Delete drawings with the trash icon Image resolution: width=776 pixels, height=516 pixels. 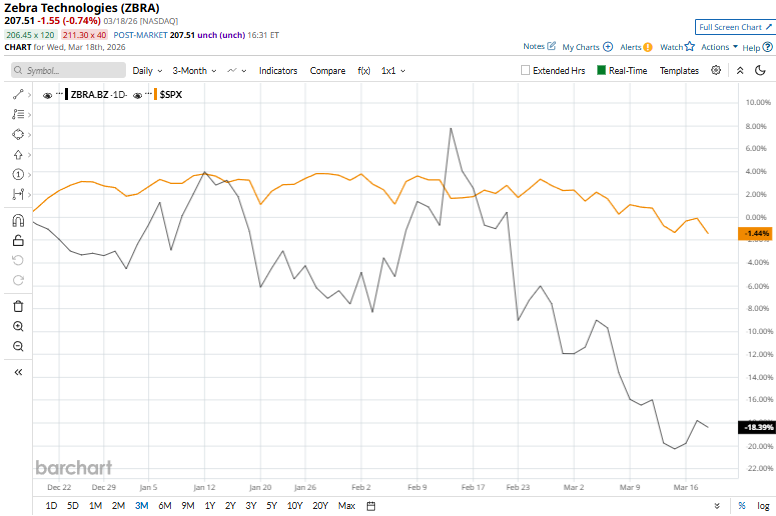click(x=18, y=306)
